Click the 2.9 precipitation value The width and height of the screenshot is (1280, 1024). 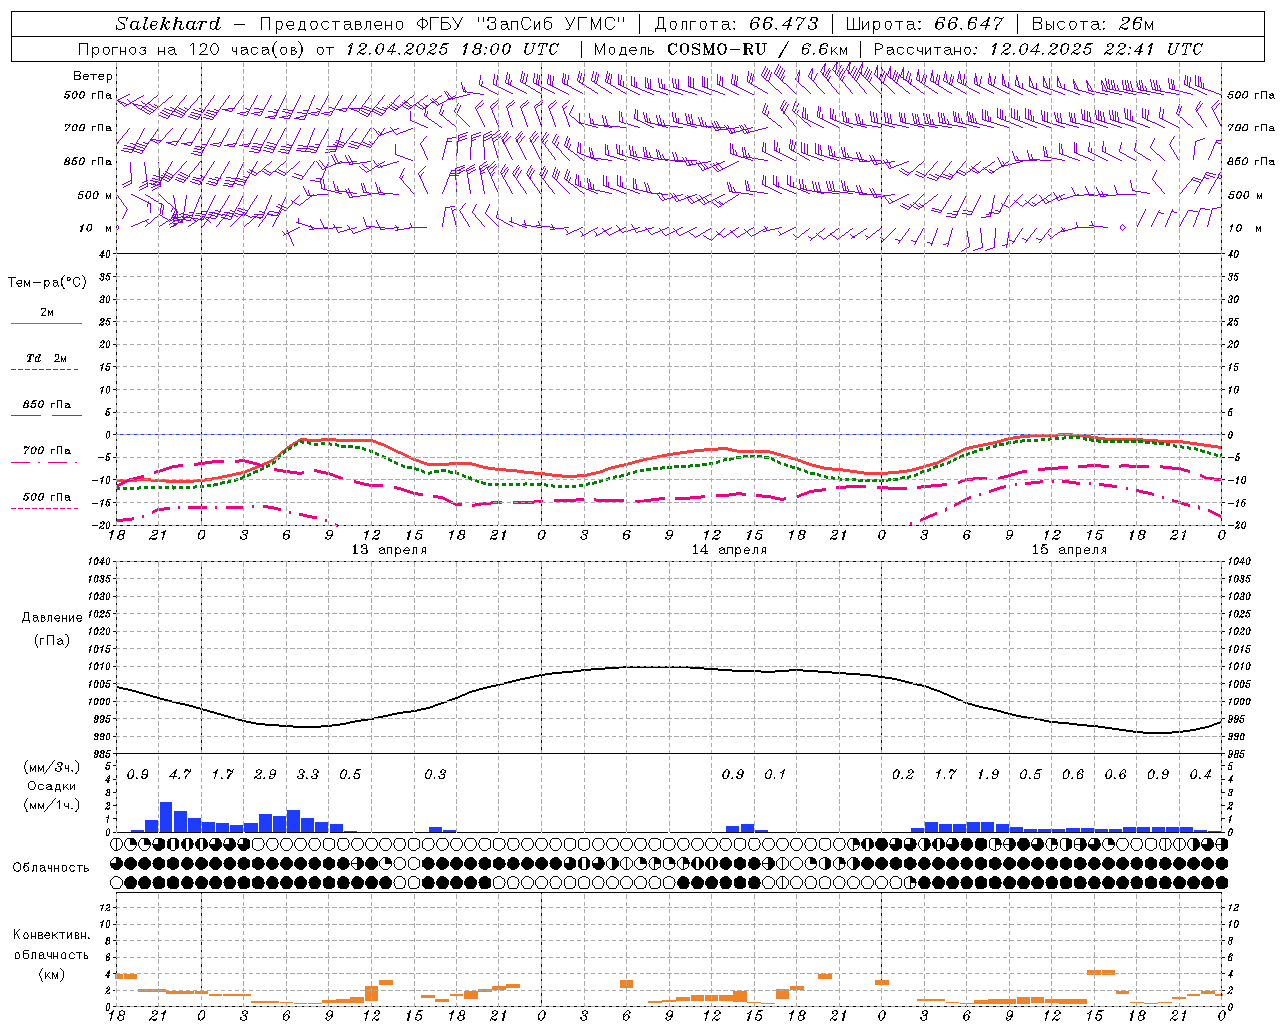(265, 774)
